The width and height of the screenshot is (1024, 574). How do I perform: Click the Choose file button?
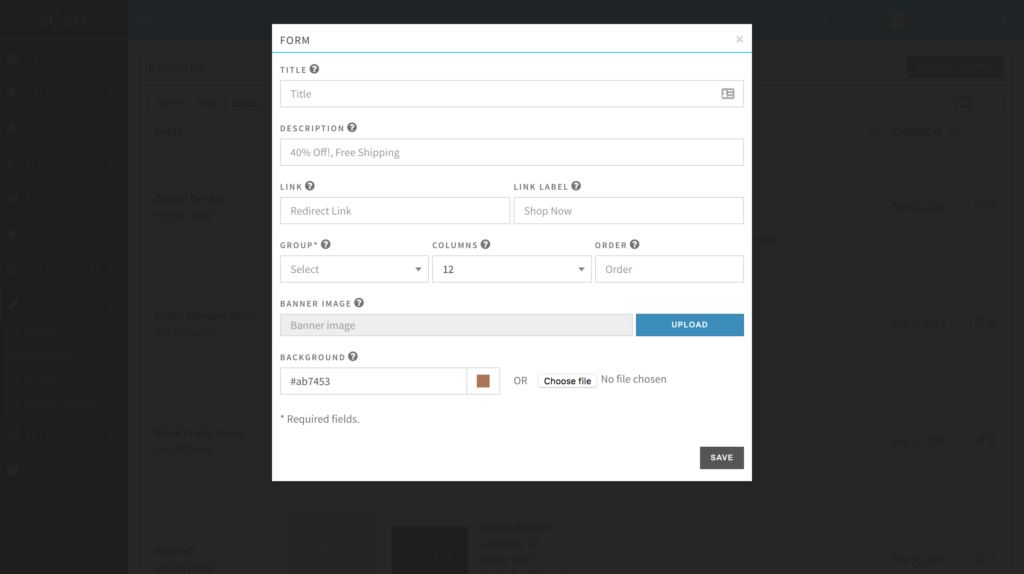(567, 381)
